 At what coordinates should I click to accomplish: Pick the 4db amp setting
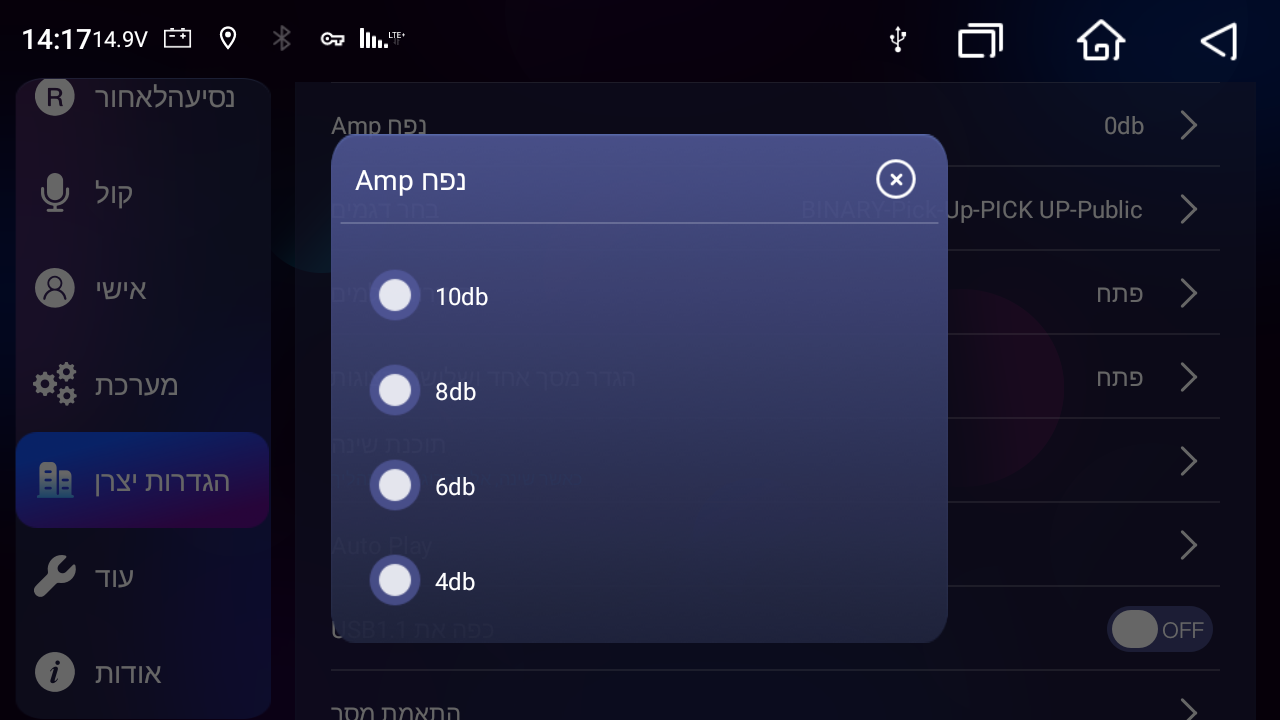(396, 580)
